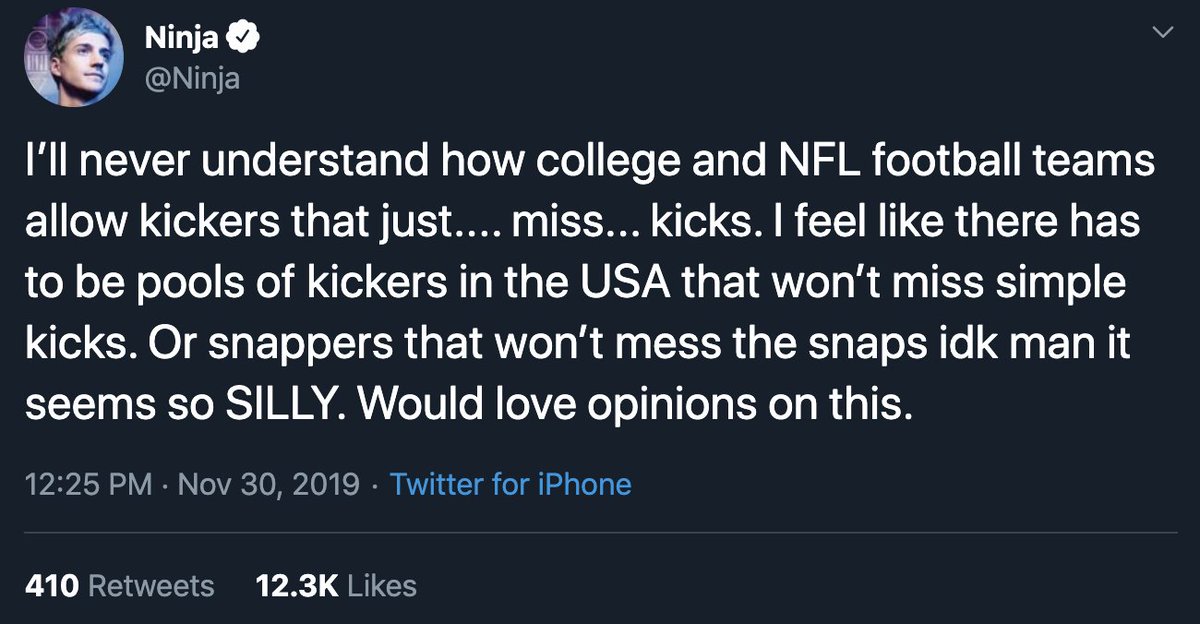
Task: Click the @Ninja handle
Action: coord(192,77)
